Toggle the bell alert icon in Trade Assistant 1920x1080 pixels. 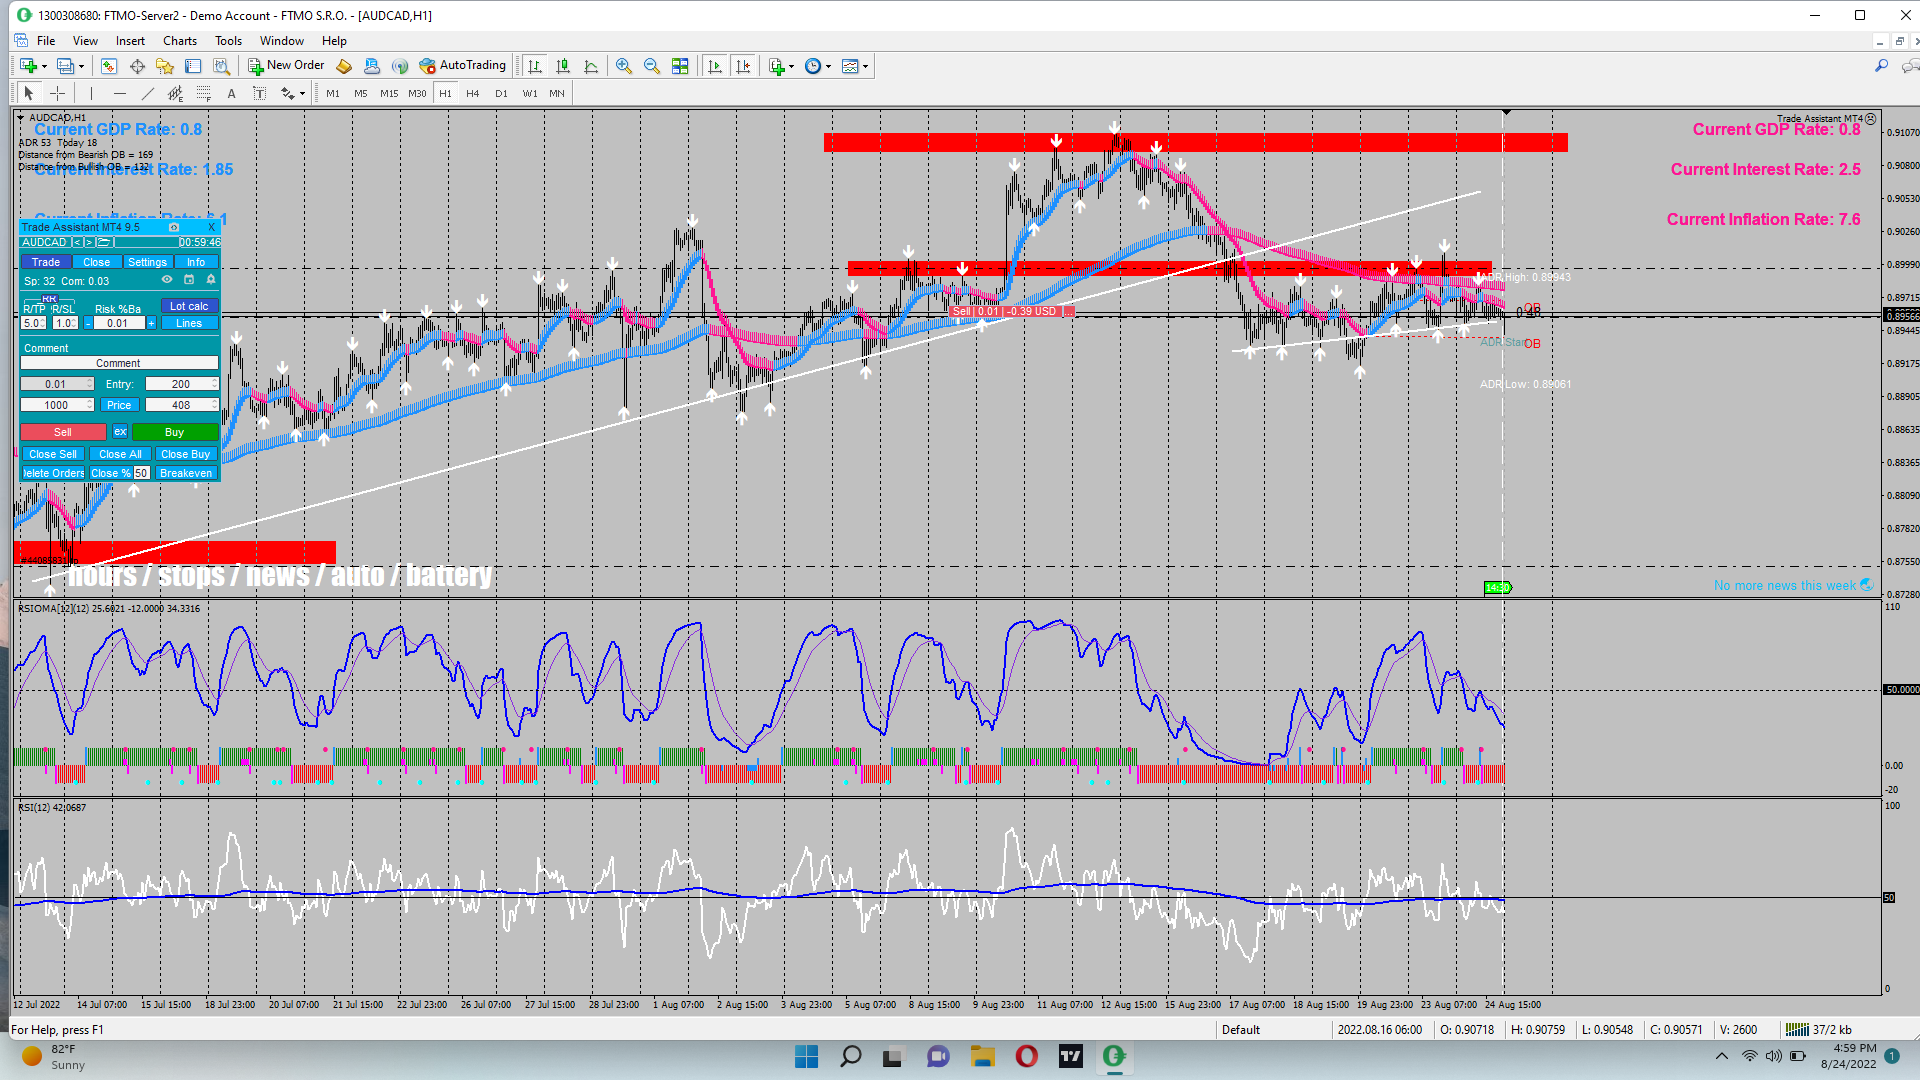[211, 280]
